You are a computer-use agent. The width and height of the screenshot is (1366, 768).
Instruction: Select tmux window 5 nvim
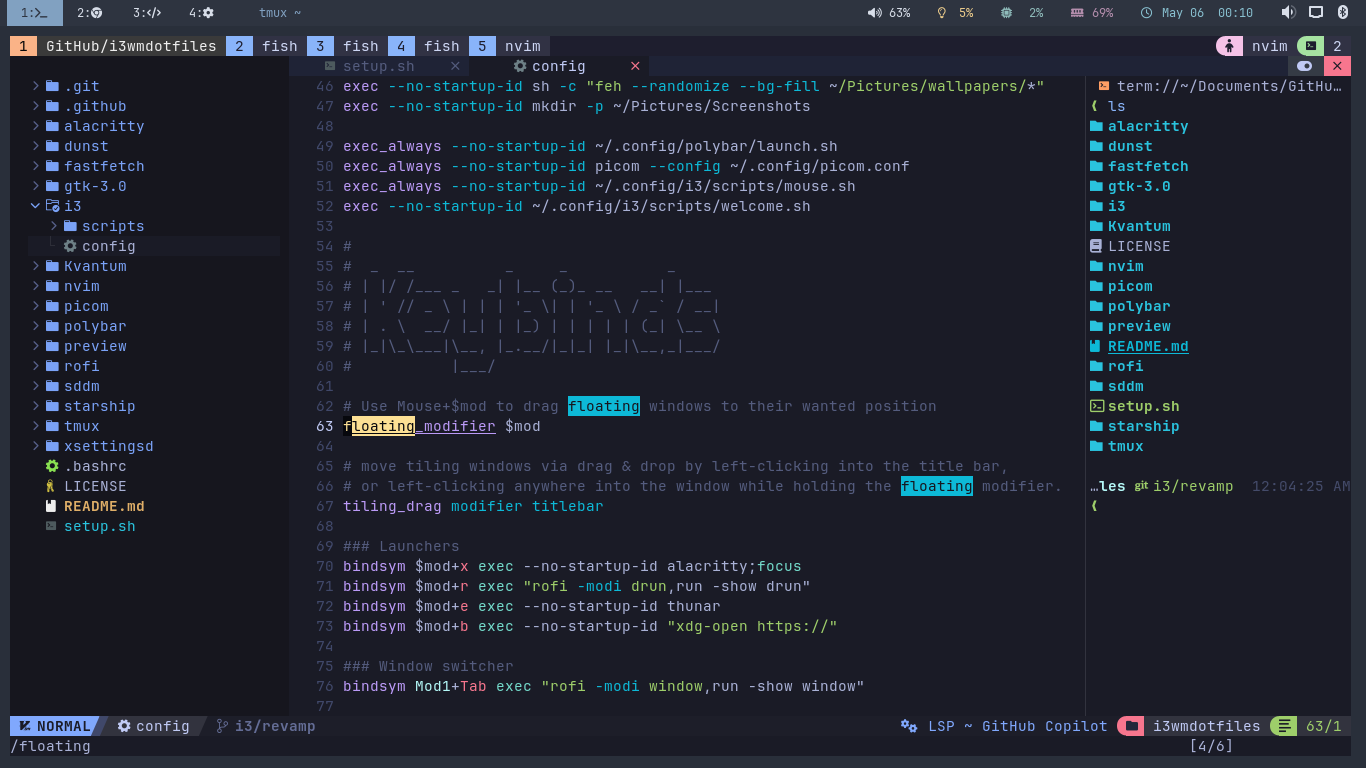(x=508, y=46)
